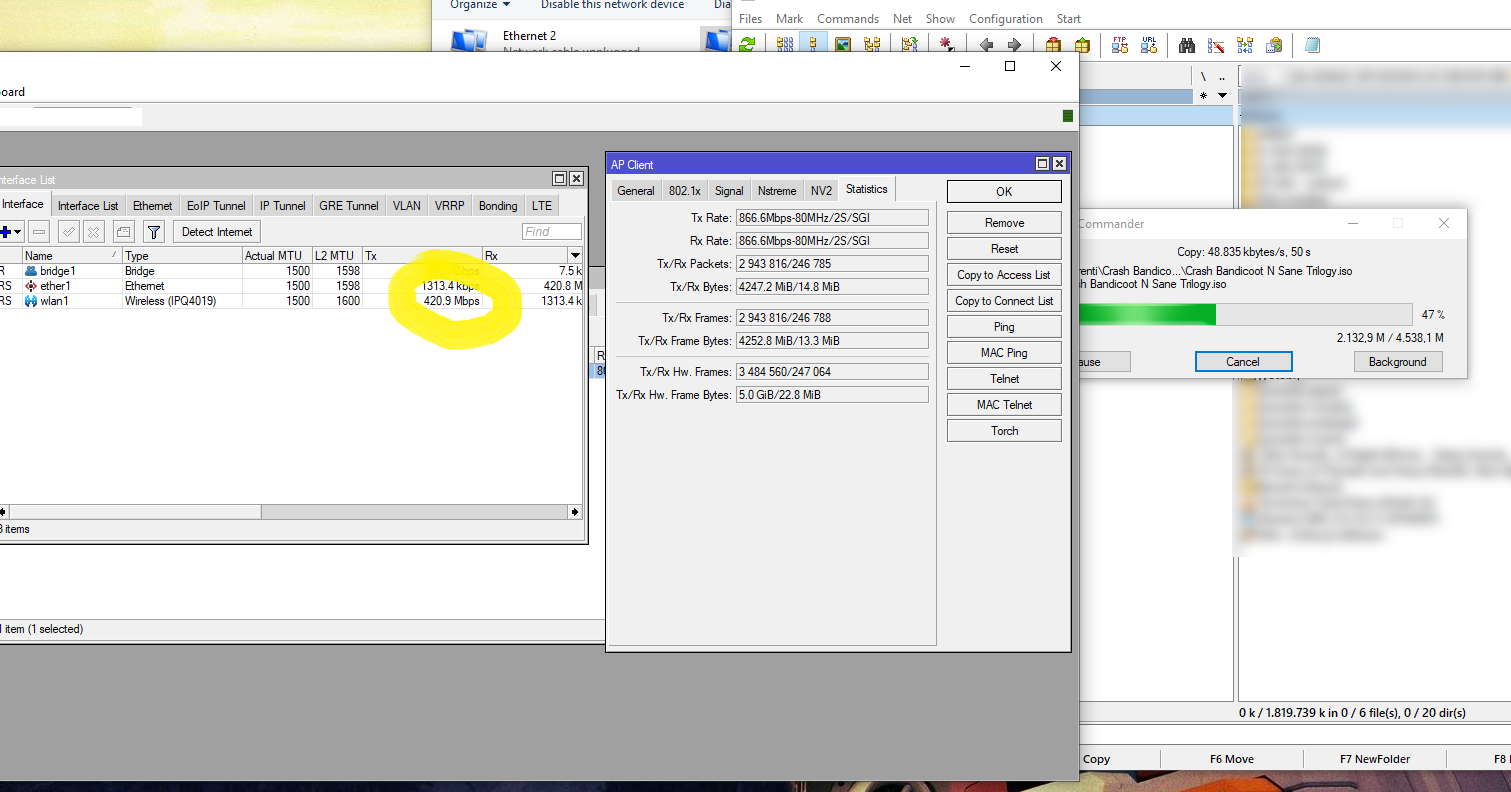
Task: Click the disable (cross) icon in Interface List
Action: click(93, 232)
